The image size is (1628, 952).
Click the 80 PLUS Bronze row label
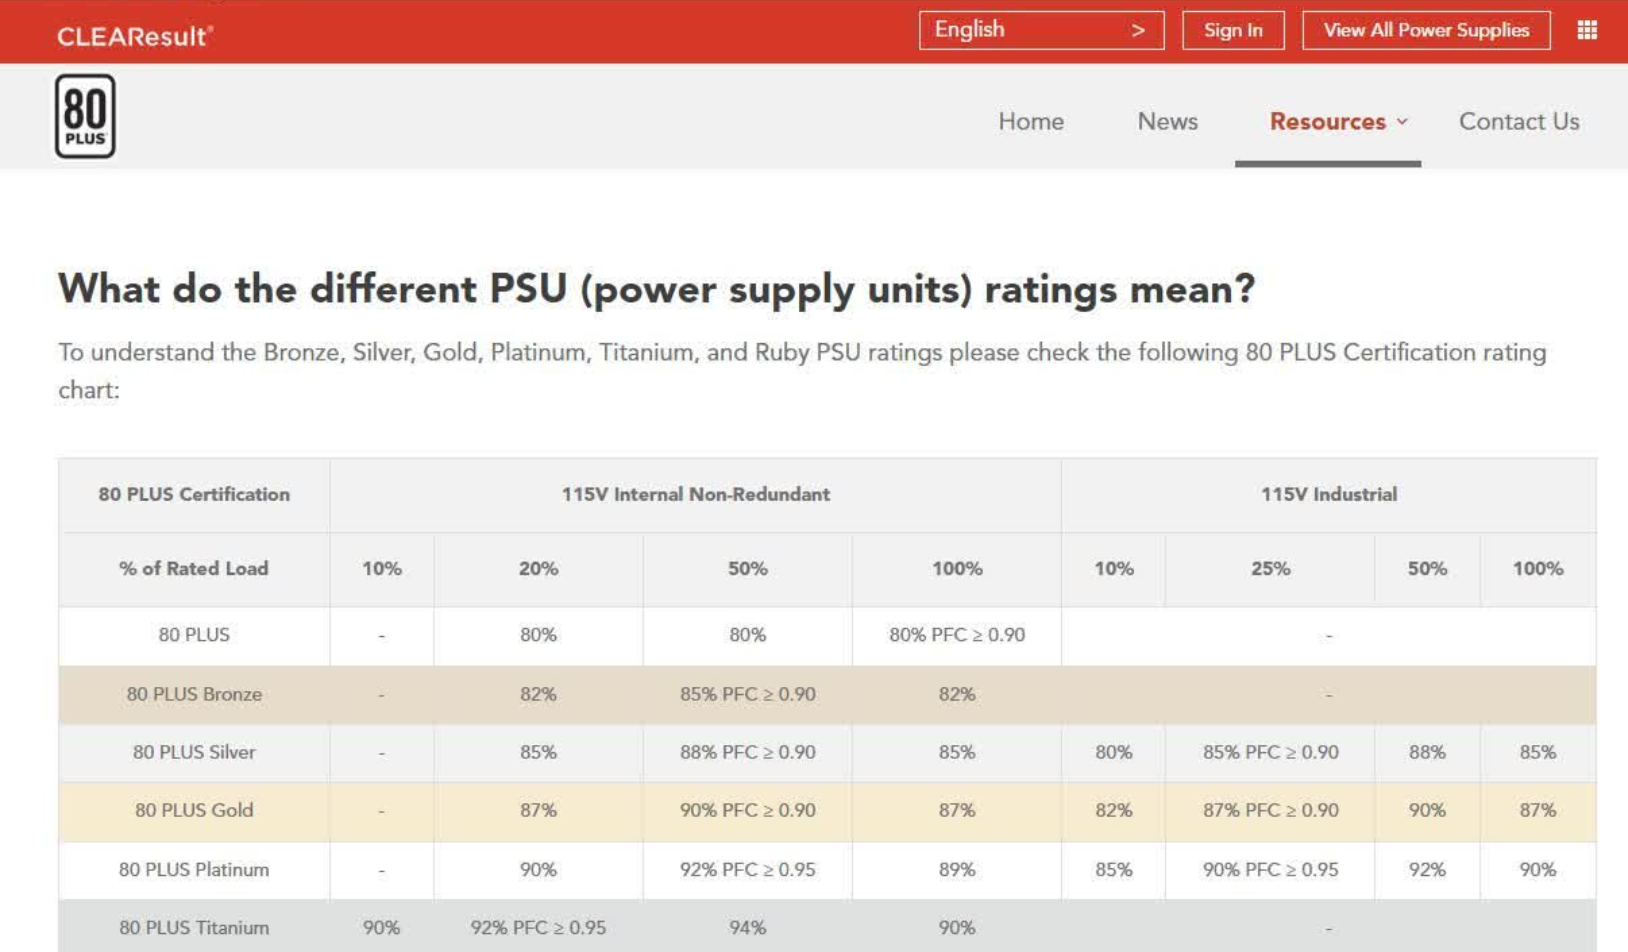click(194, 694)
